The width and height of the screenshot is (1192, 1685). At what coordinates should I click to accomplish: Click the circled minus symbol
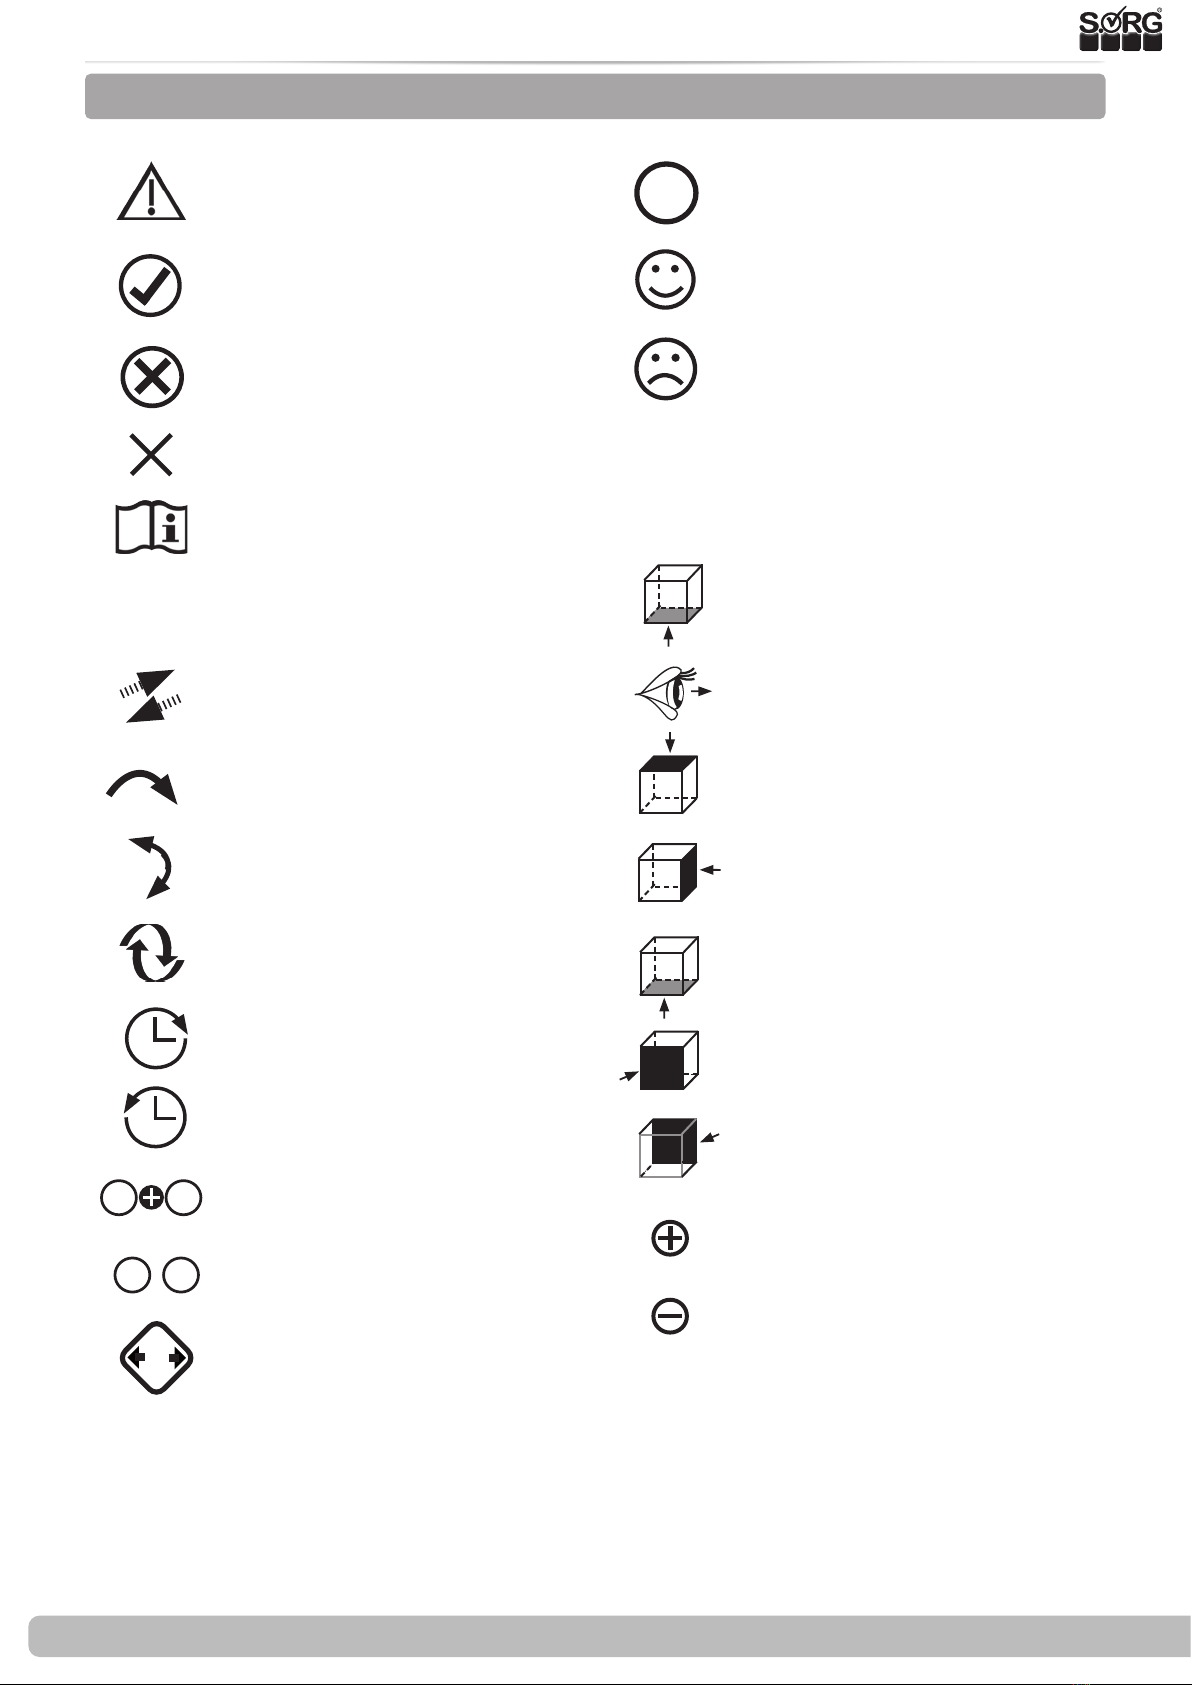pyautogui.click(x=669, y=1316)
